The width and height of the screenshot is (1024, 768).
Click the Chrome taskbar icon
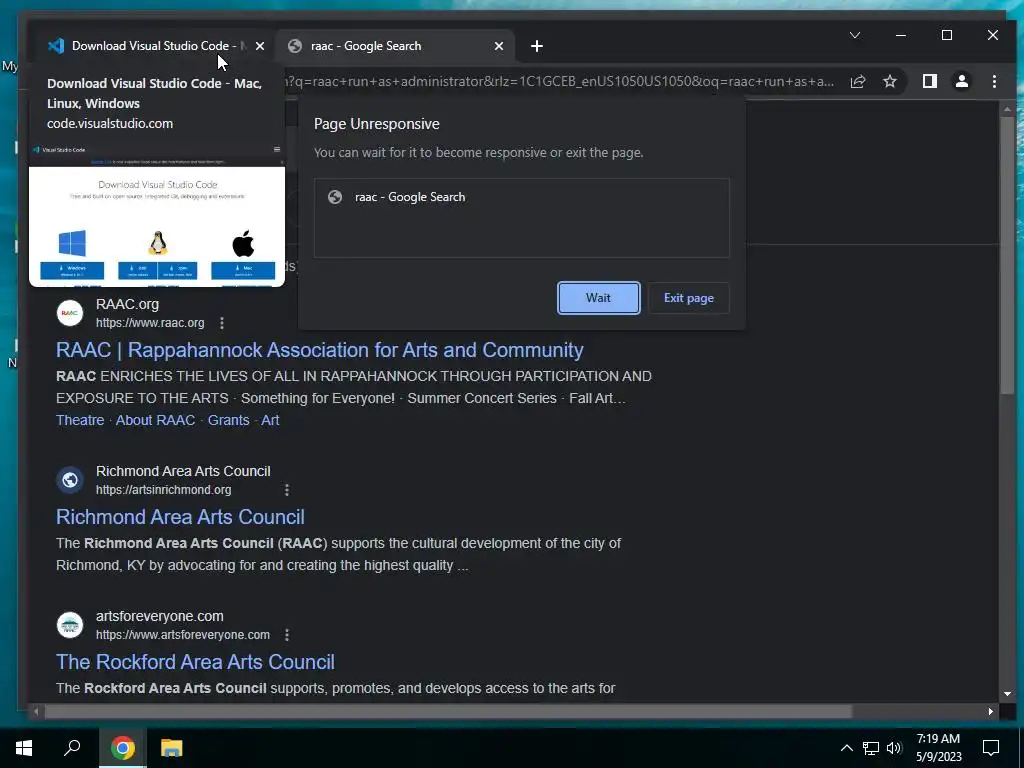123,748
